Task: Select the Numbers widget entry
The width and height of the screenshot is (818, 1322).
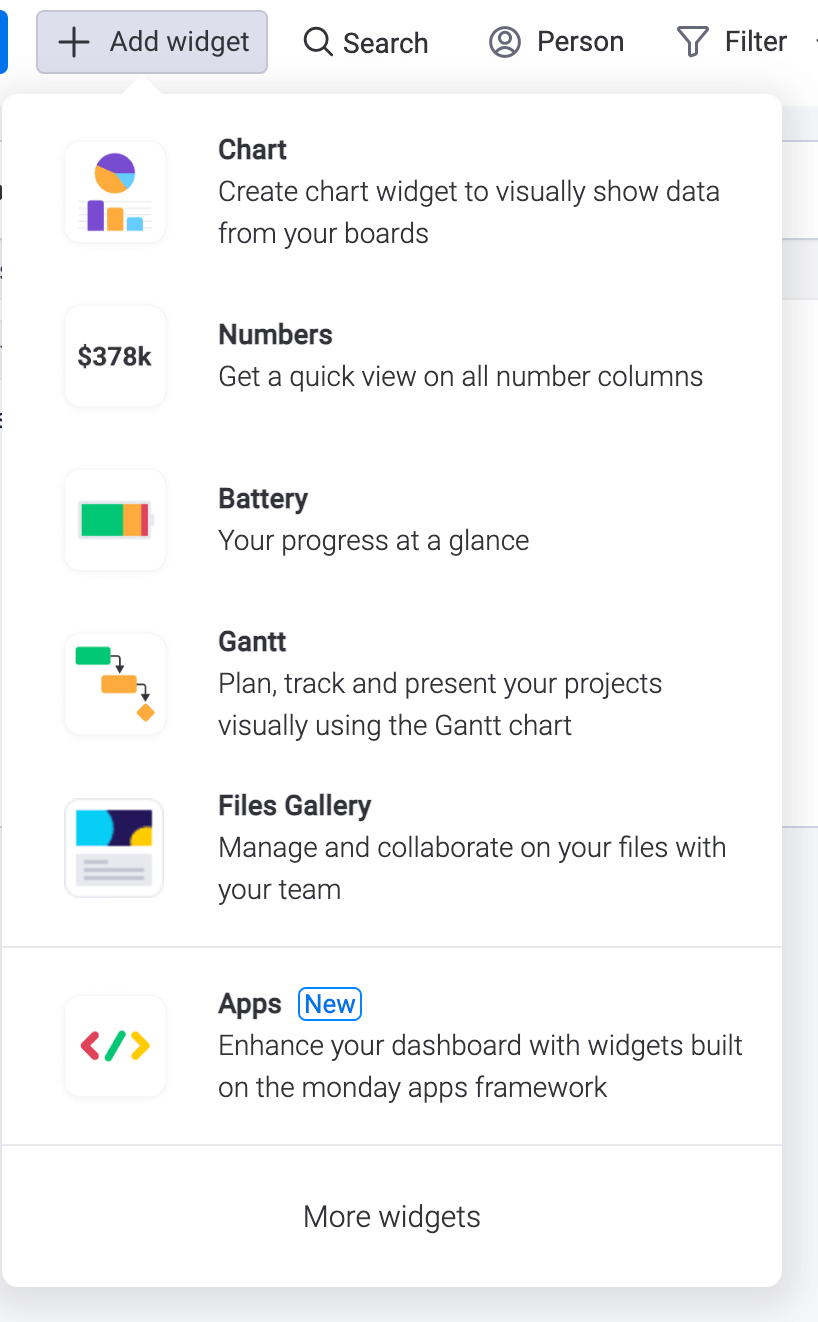Action: (x=400, y=355)
